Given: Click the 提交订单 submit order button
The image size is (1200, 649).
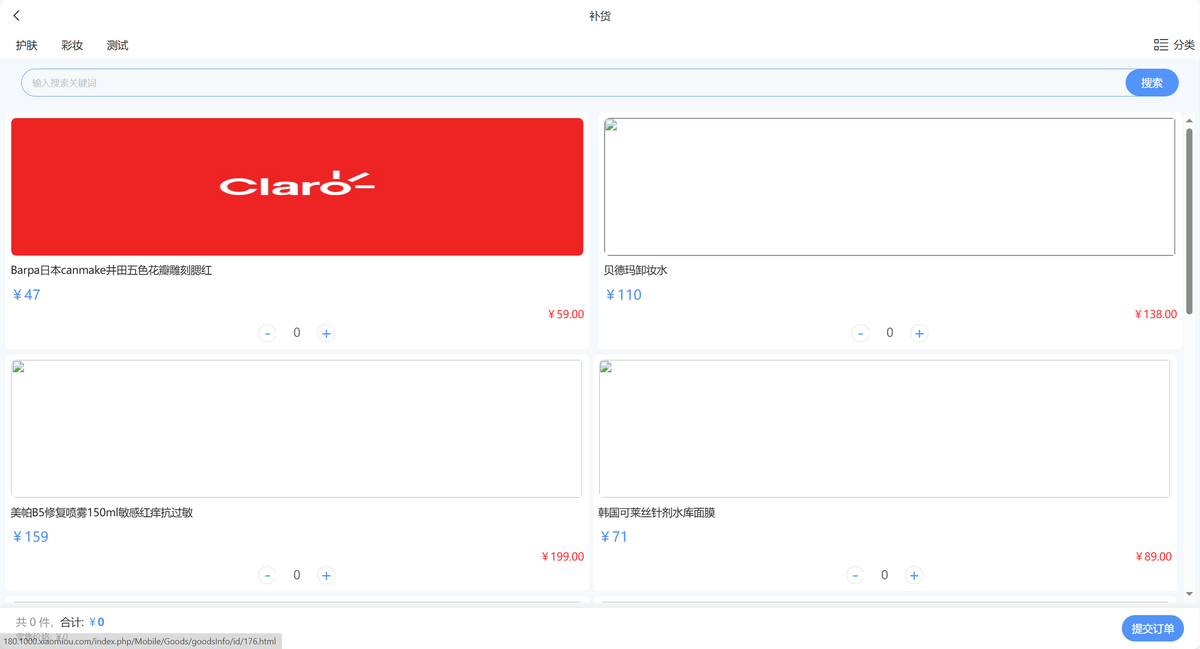Looking at the screenshot, I should tap(1153, 628).
